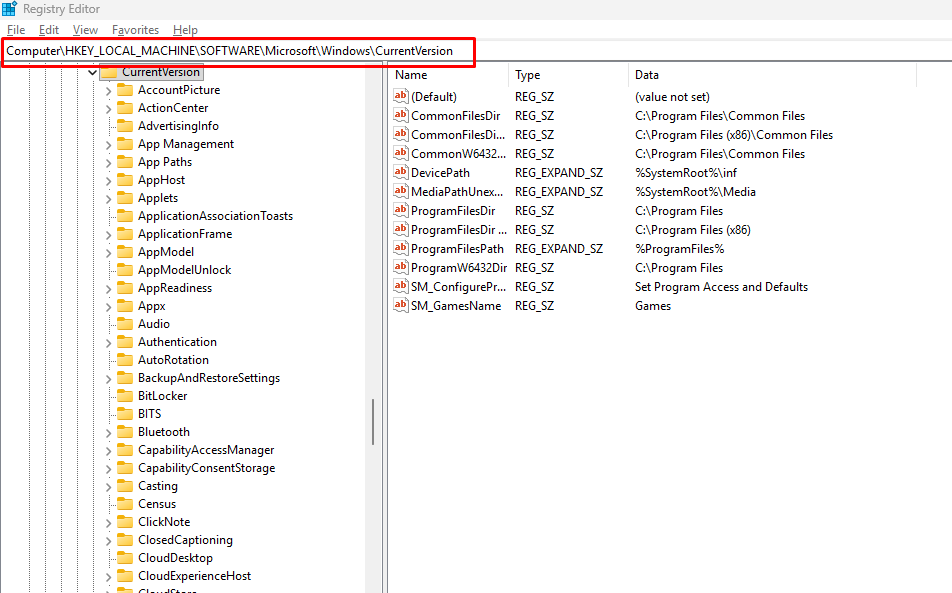Click the string value icon beside ProgramFilesDir

point(402,211)
